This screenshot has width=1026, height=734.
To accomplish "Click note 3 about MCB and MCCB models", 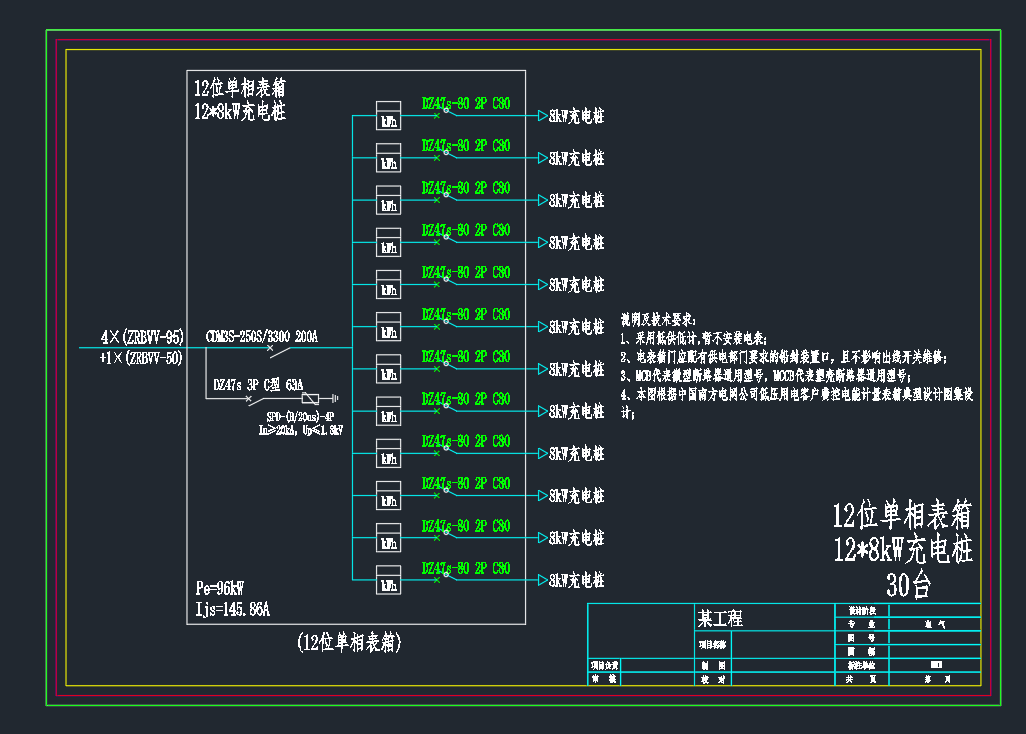I will click(766, 376).
